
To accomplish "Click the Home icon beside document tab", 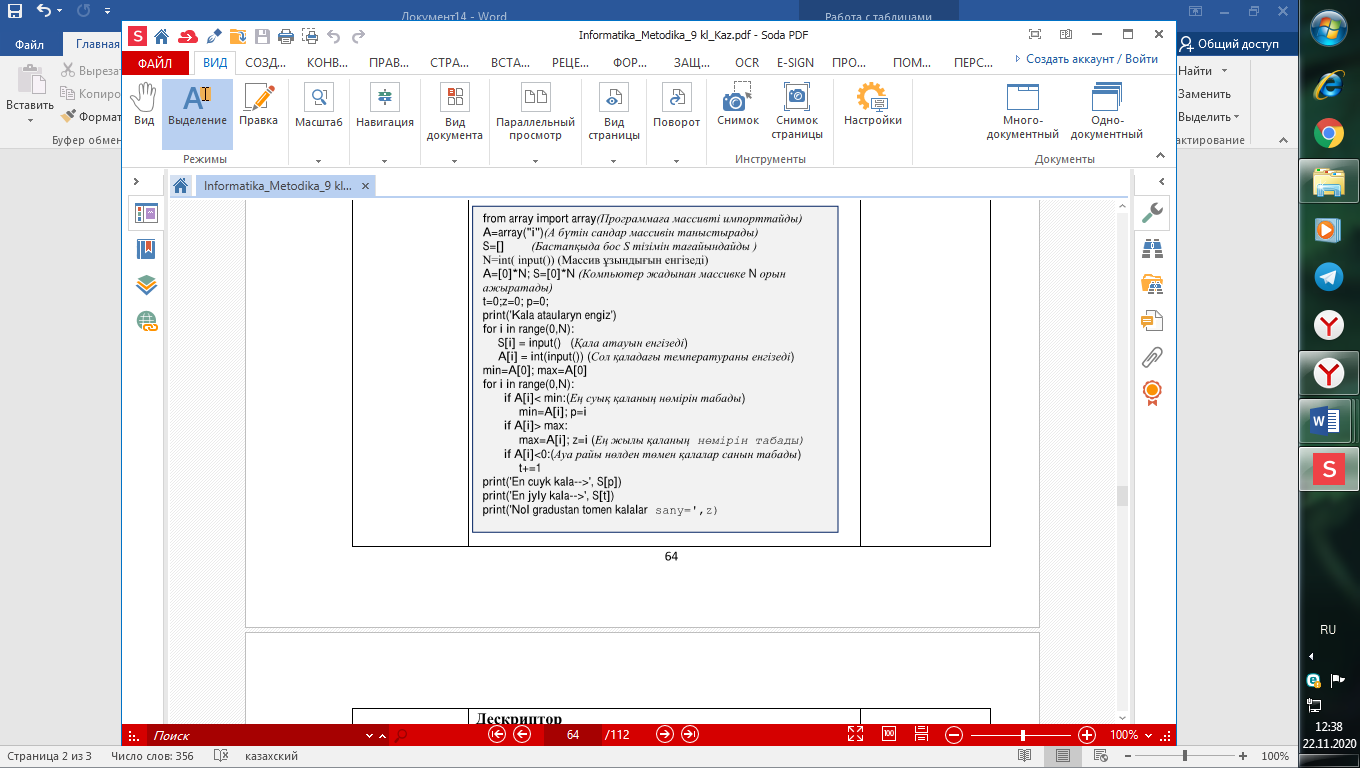I will pos(181,186).
